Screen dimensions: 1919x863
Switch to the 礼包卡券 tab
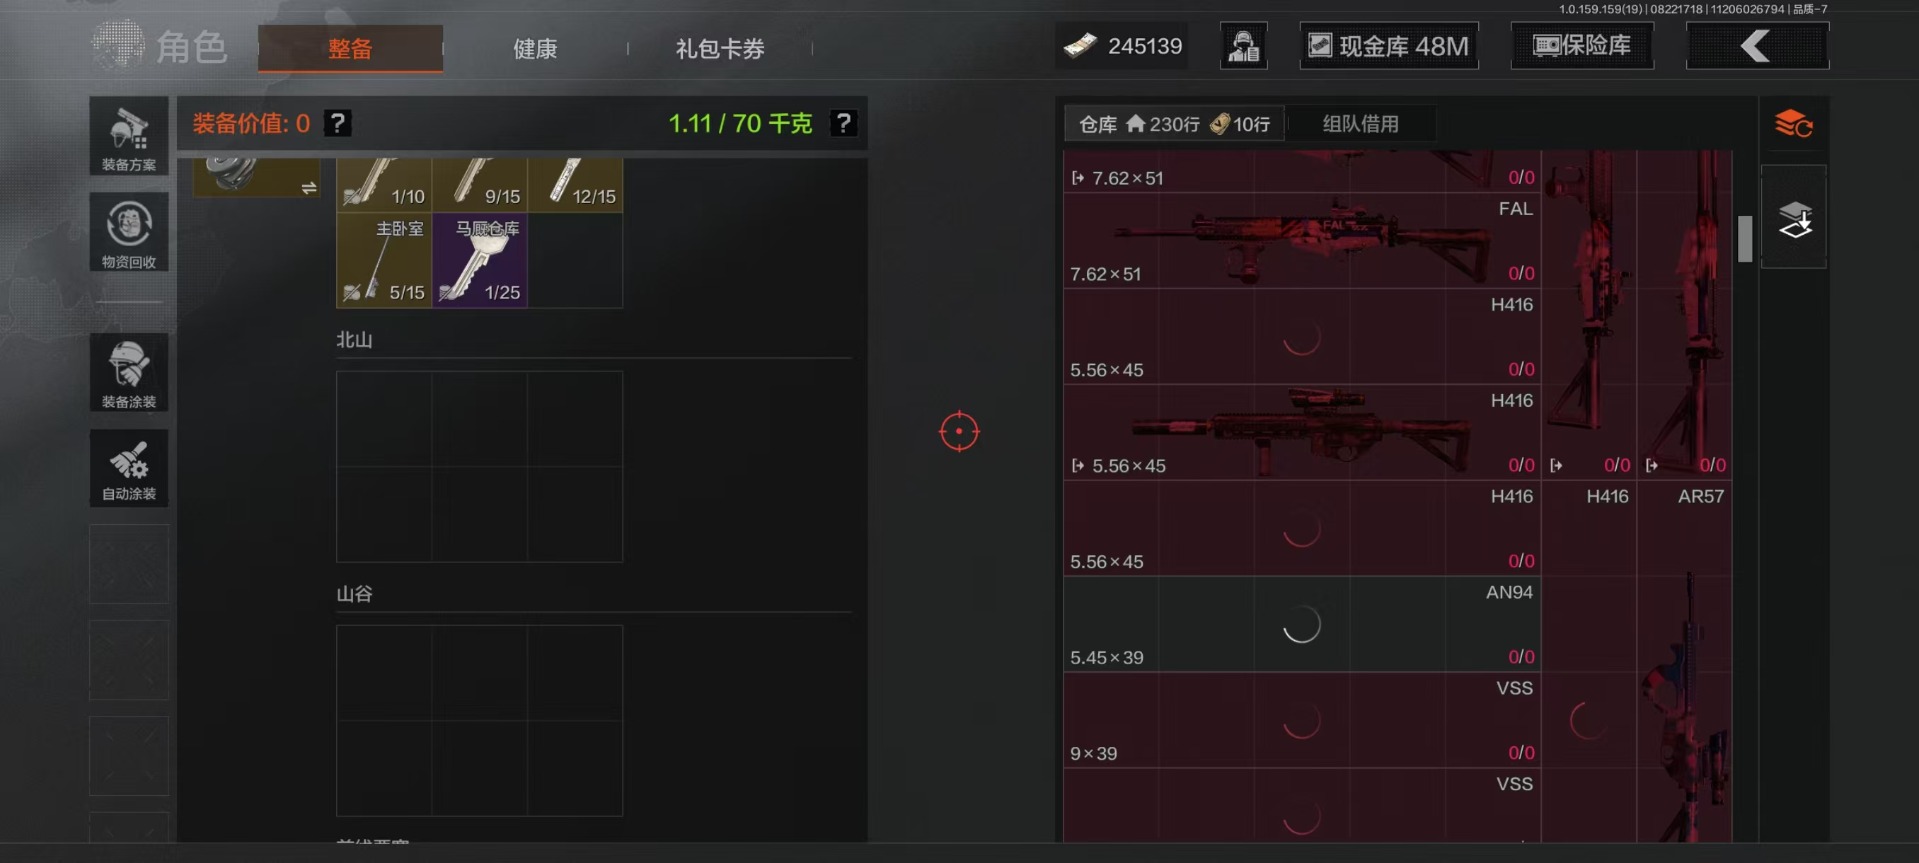click(720, 48)
